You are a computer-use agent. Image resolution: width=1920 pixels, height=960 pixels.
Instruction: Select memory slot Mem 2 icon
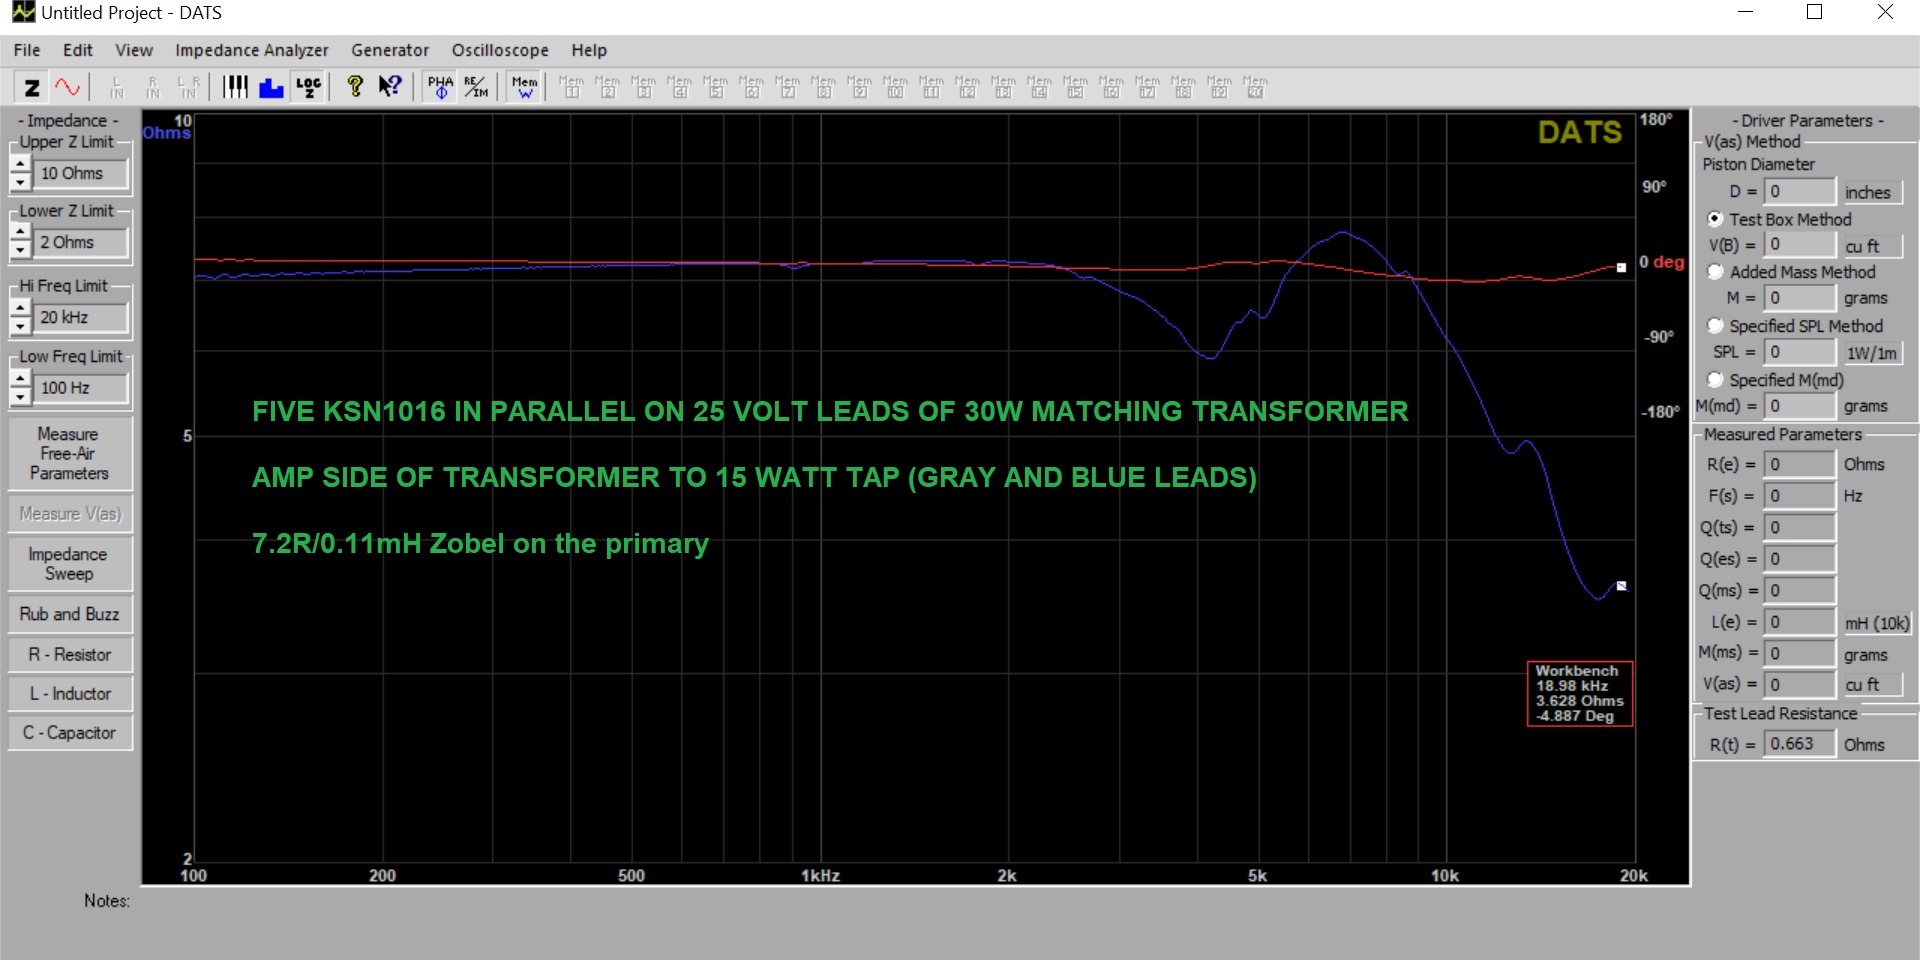(x=607, y=87)
